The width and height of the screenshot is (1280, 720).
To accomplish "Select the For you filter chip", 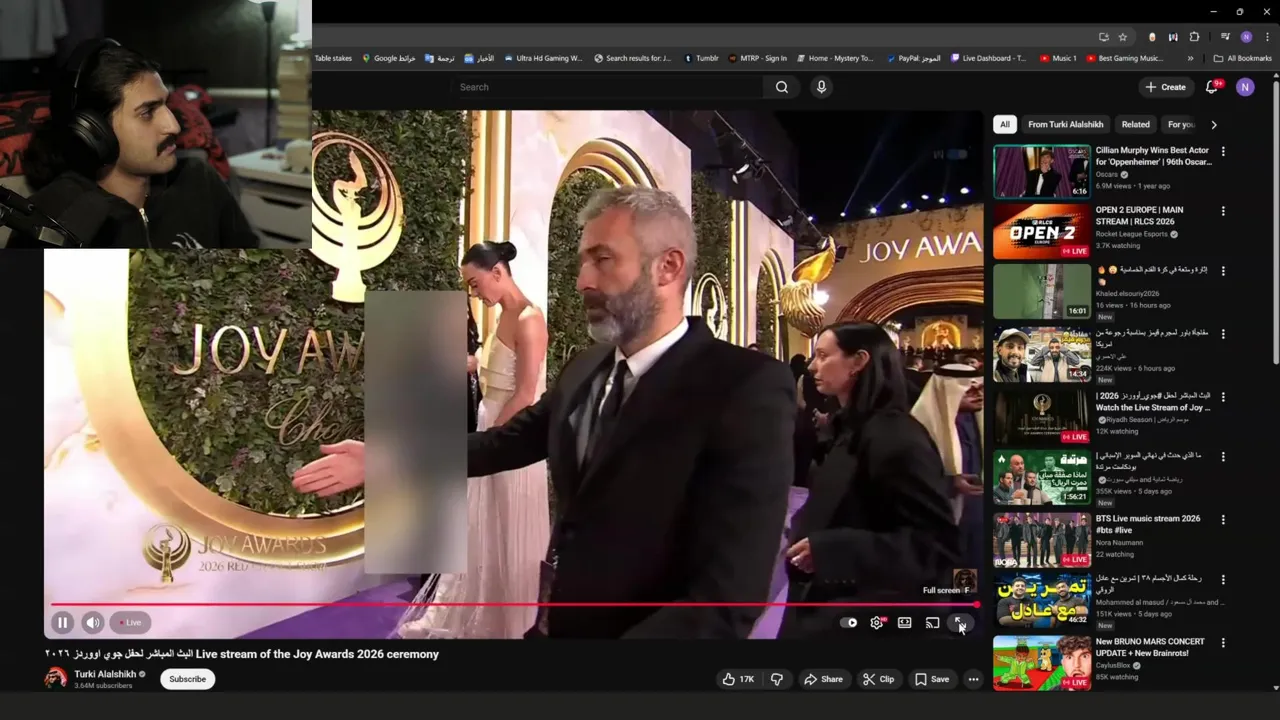I will 1181,124.
